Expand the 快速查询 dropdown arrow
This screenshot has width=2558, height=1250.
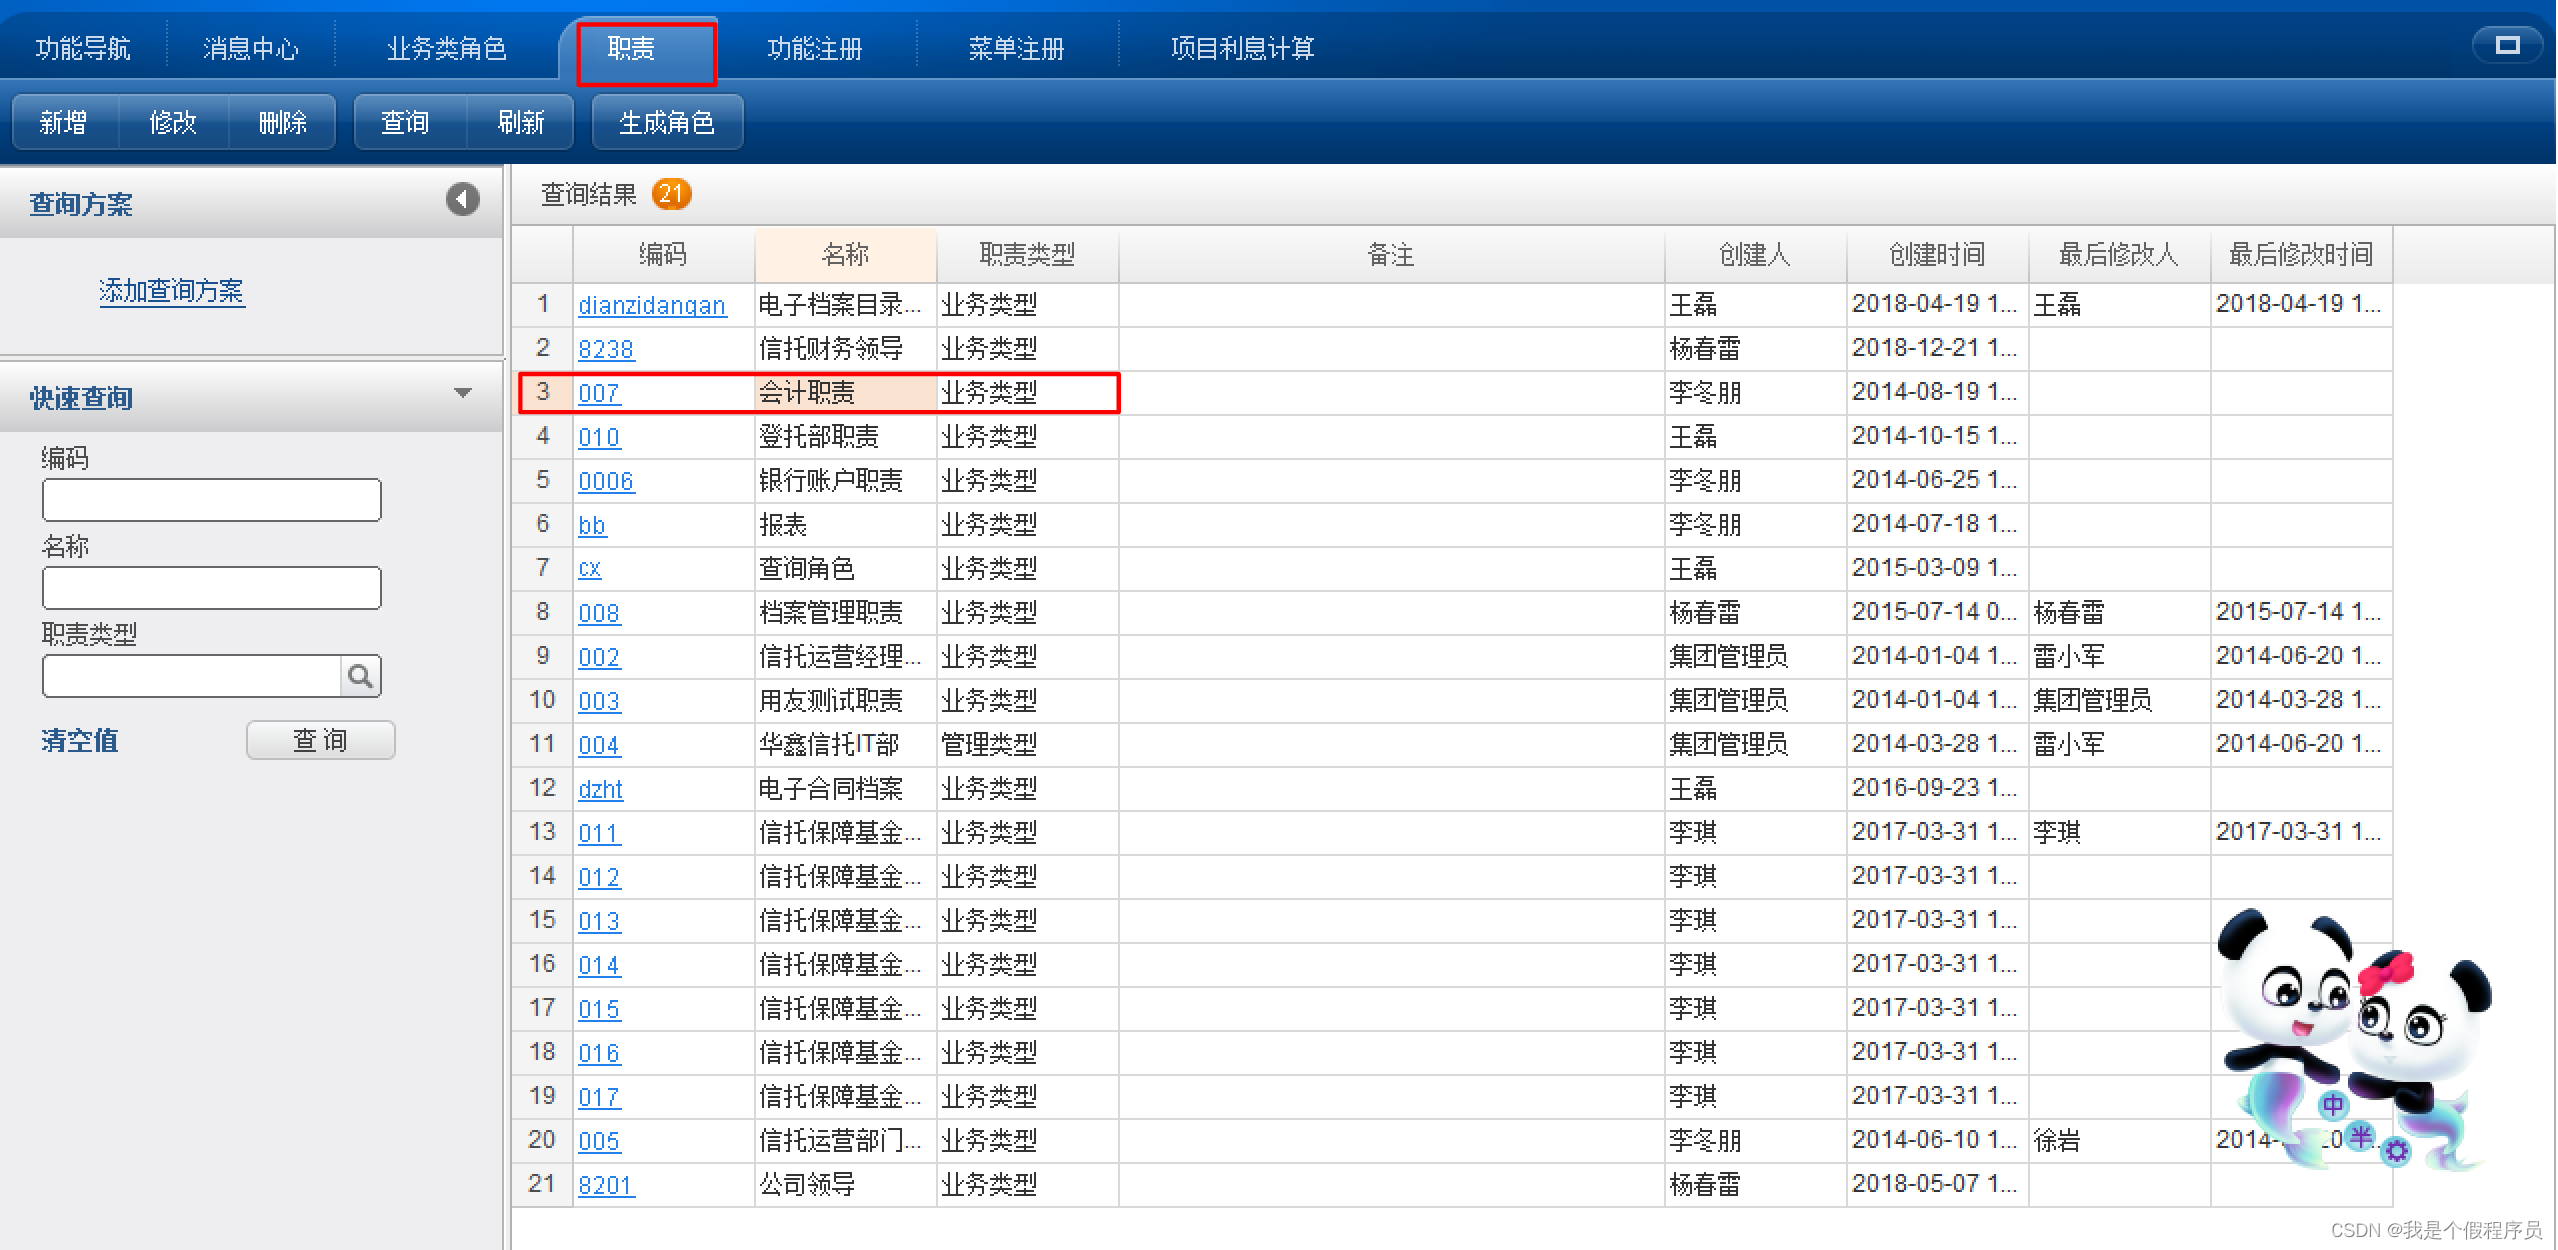(462, 393)
